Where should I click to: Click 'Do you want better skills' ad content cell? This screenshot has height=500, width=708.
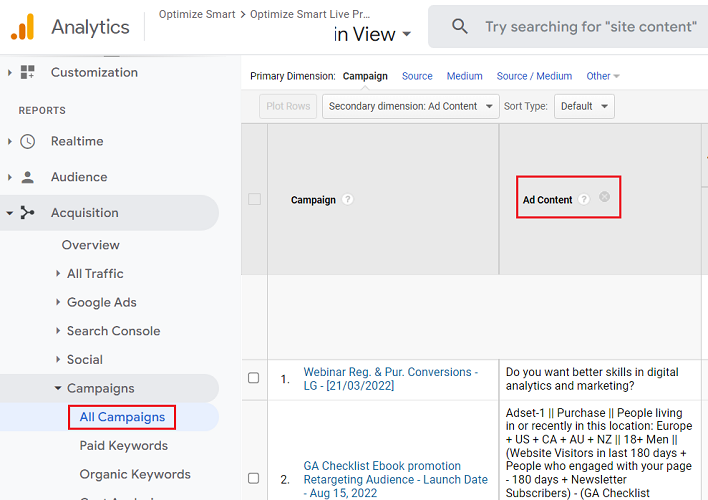[x=592, y=379]
